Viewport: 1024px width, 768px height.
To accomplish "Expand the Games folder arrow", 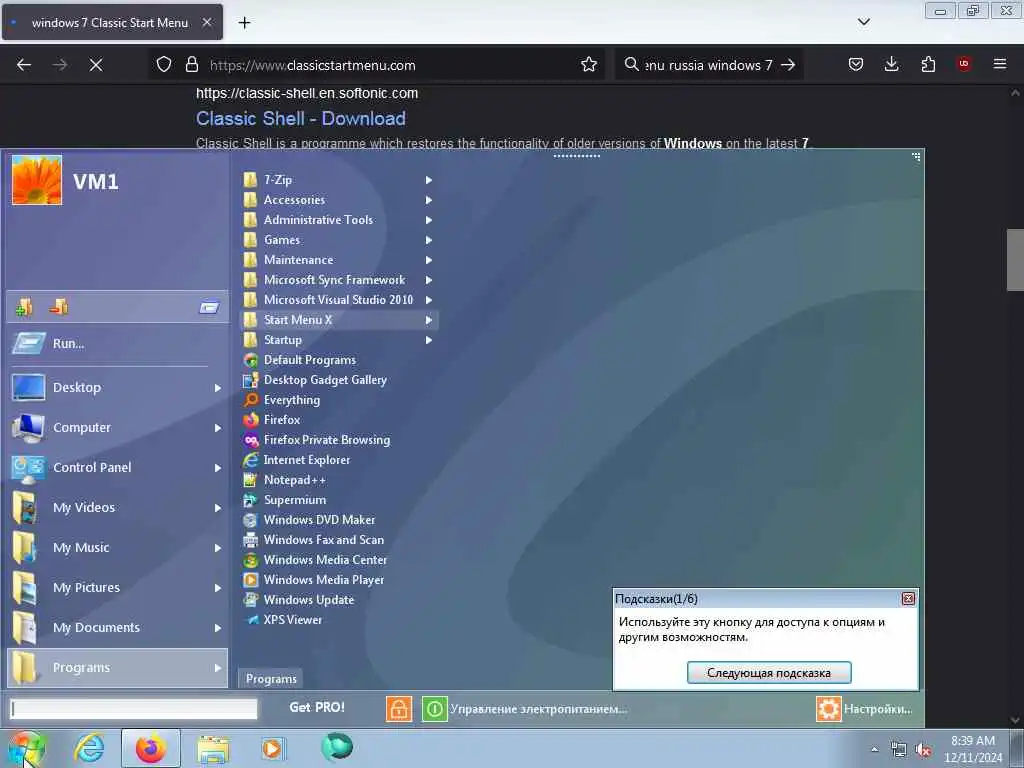I will tap(428, 240).
